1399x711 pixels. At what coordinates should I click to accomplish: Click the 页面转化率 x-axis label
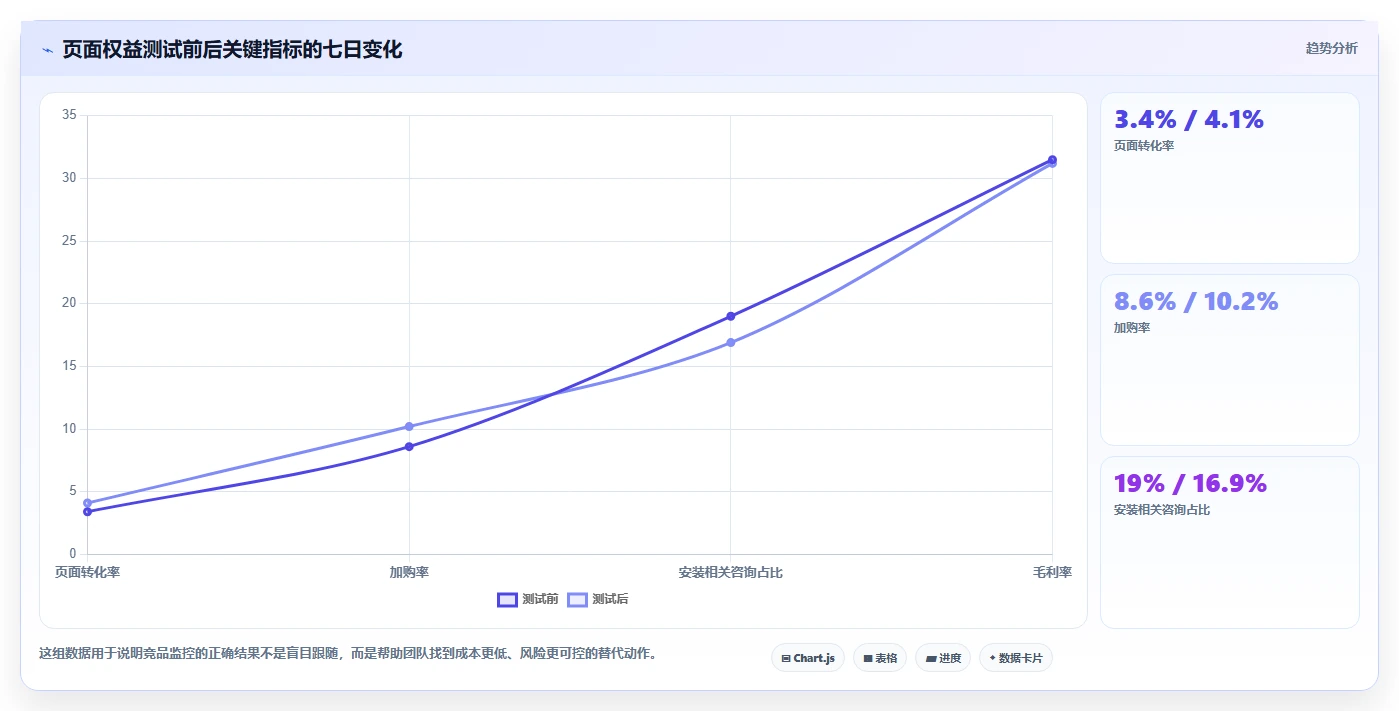[87, 573]
